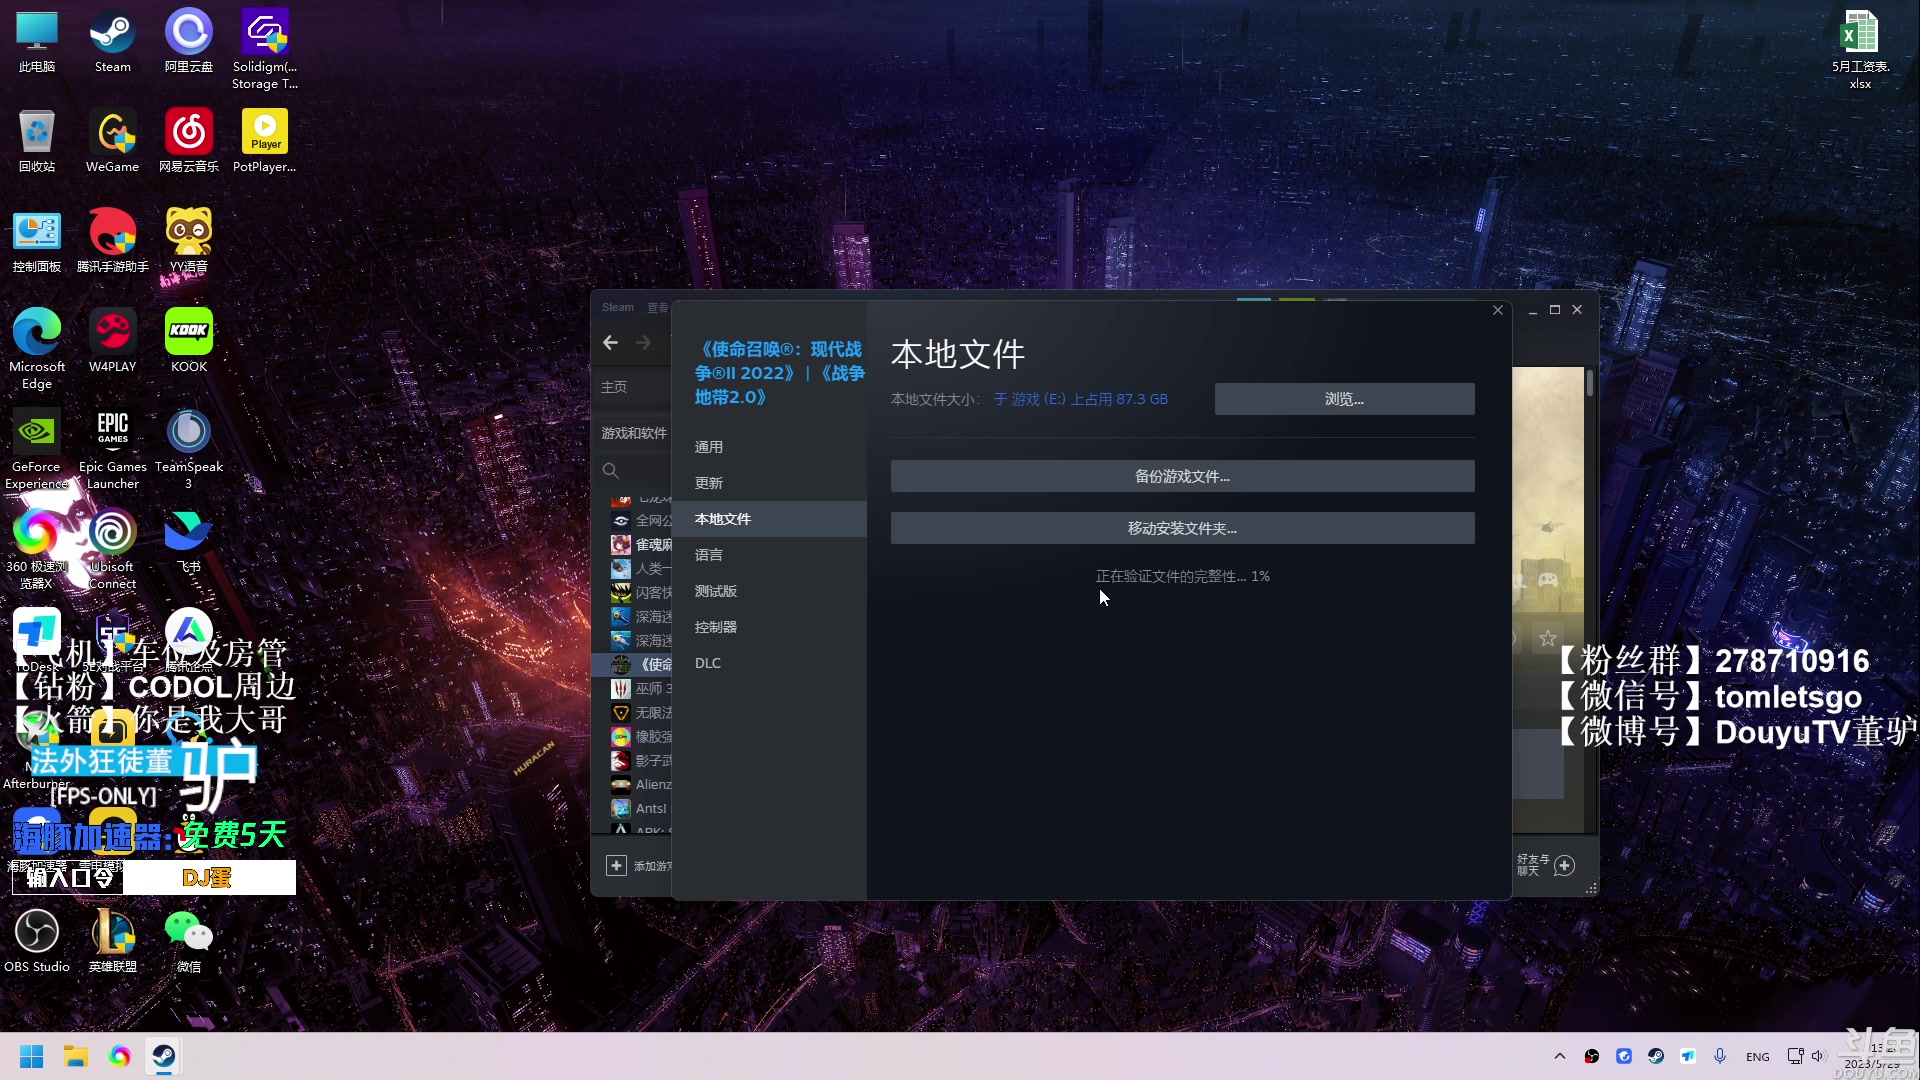
Task: Open the 飞书 desktop icon
Action: tap(189, 542)
